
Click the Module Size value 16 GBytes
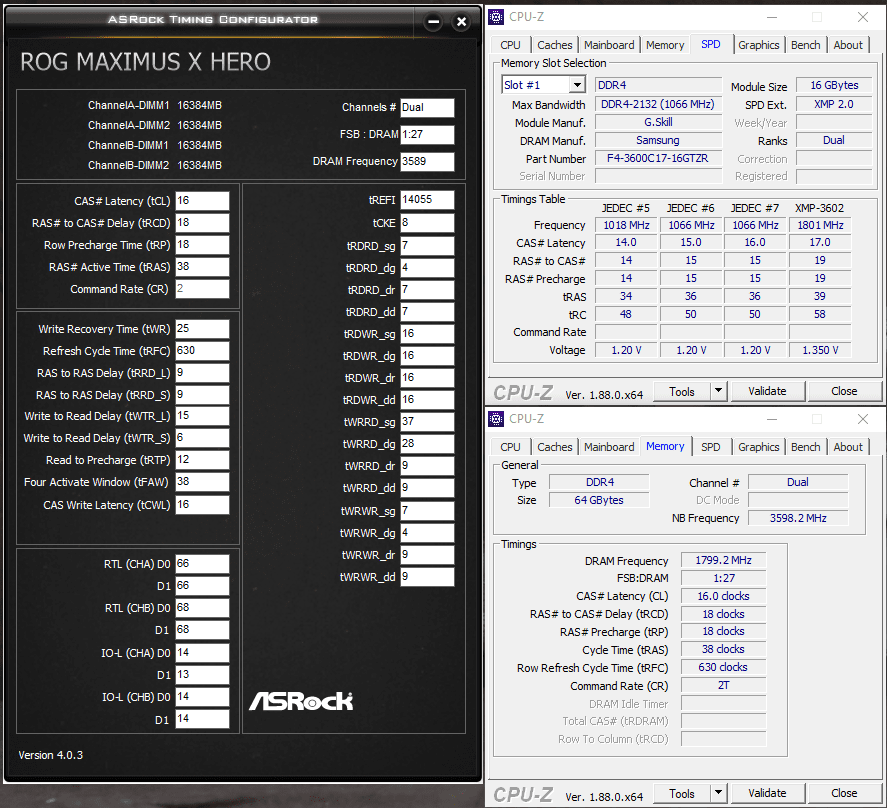(x=834, y=85)
